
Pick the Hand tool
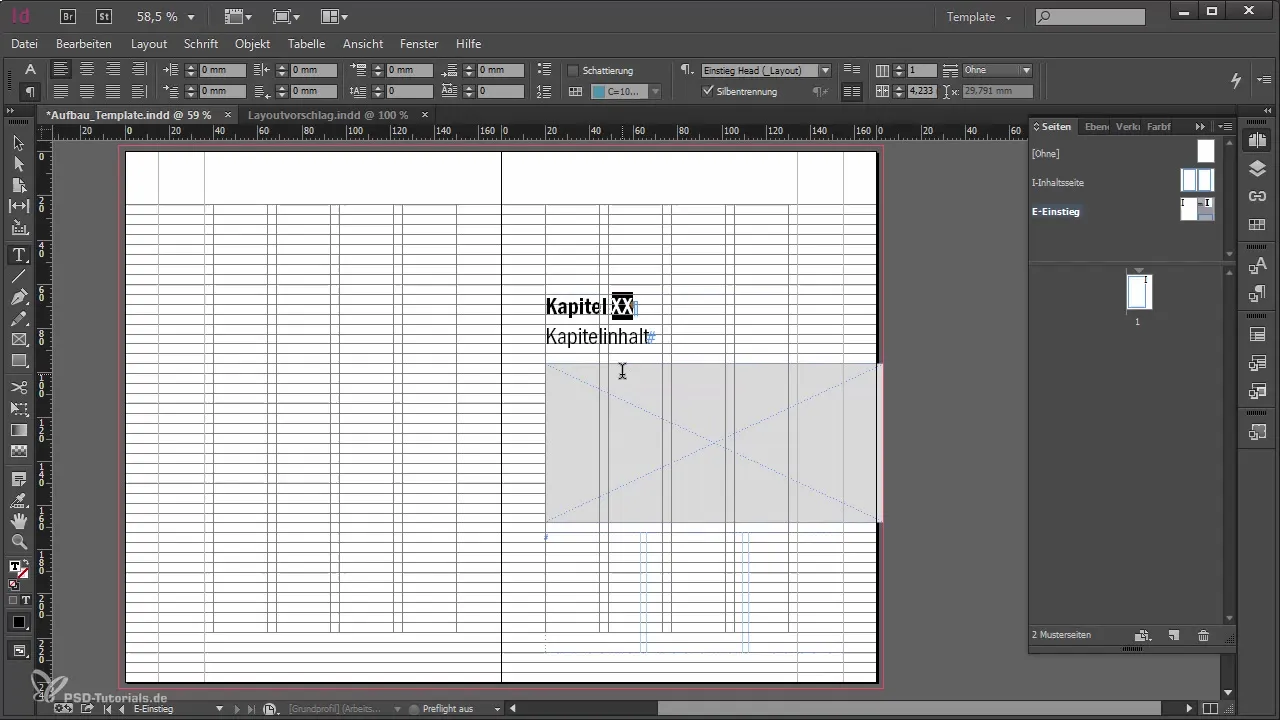click(x=19, y=521)
